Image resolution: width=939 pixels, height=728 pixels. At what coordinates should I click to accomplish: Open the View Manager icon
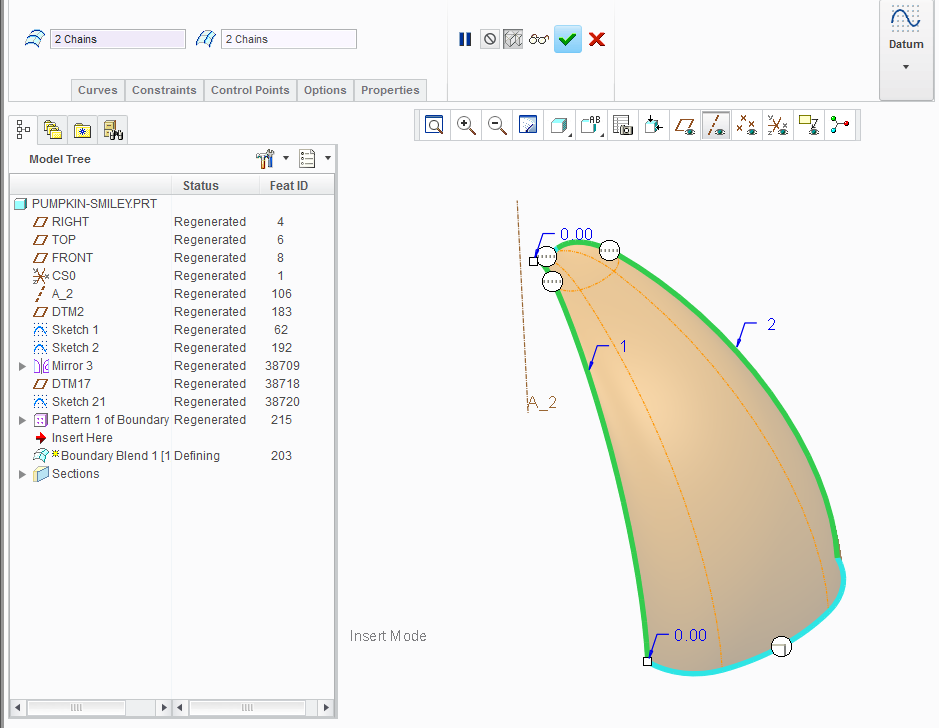pos(623,125)
